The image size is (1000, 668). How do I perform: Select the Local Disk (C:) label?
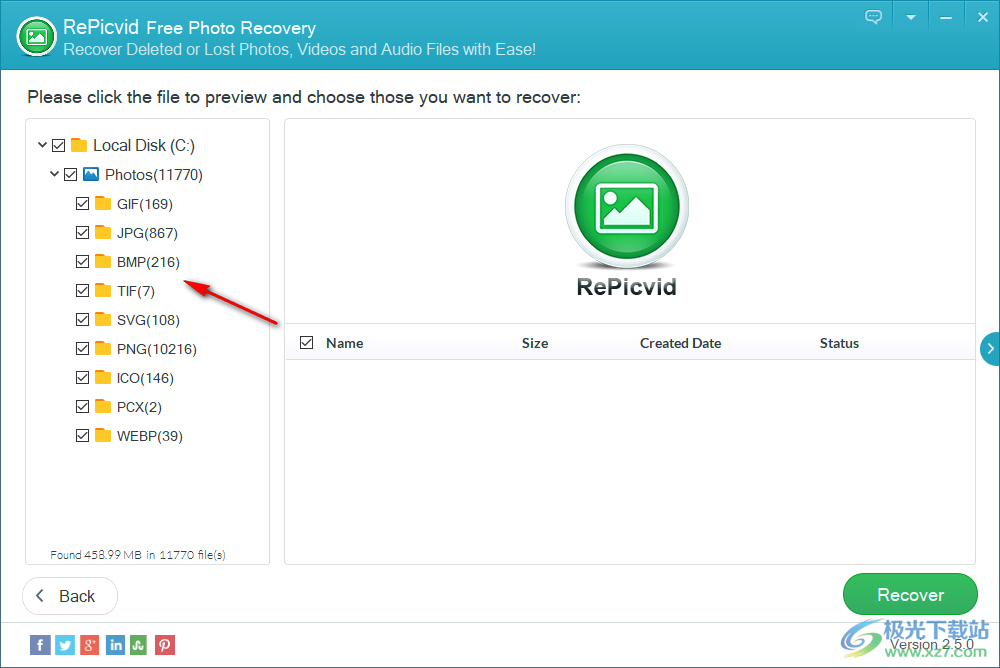coord(144,145)
